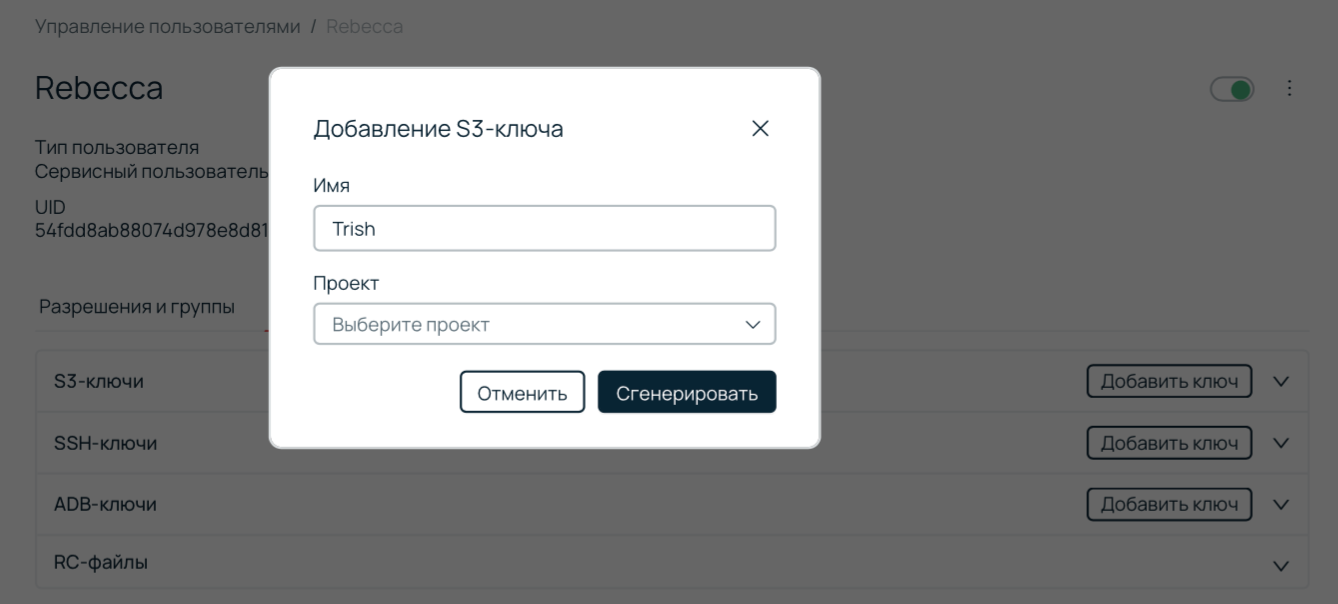
Task: Open the project selection dropdown arrow
Action: [x=757, y=322]
